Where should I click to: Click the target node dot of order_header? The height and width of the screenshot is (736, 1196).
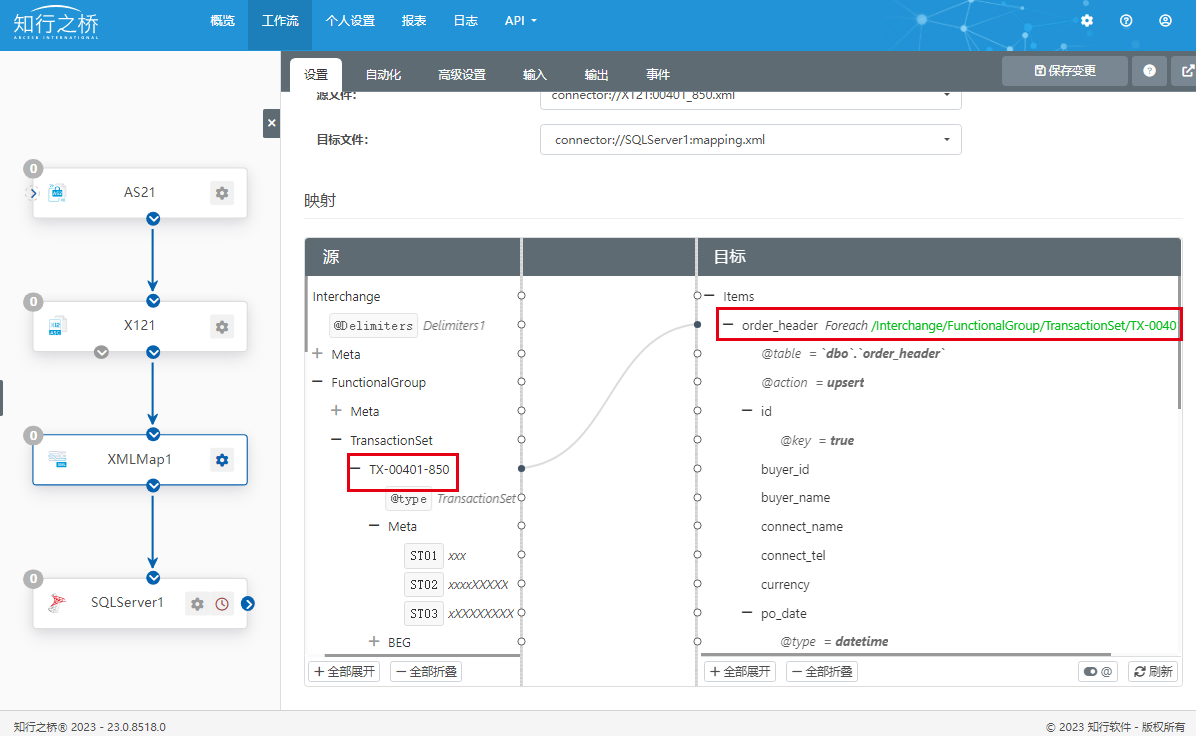click(x=697, y=324)
